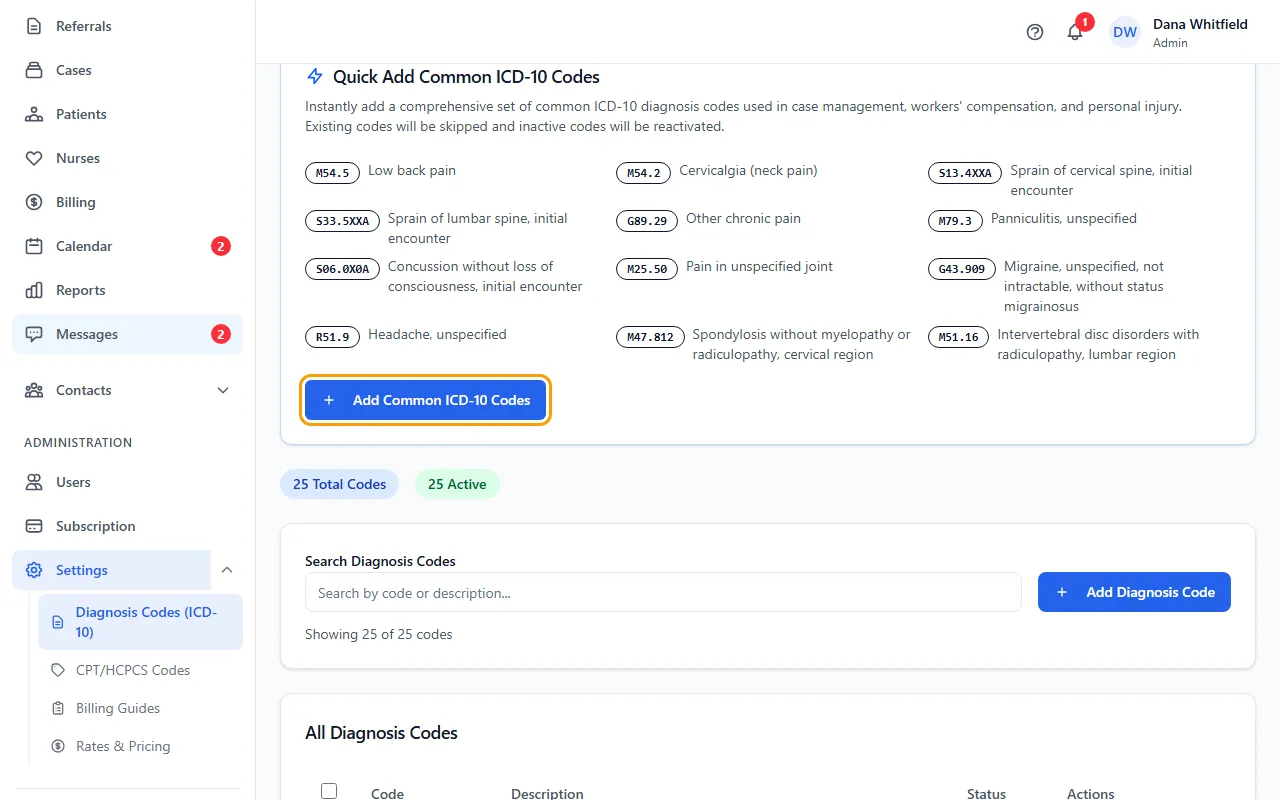Click the Patients person icon
1280x800 pixels.
pos(34,114)
